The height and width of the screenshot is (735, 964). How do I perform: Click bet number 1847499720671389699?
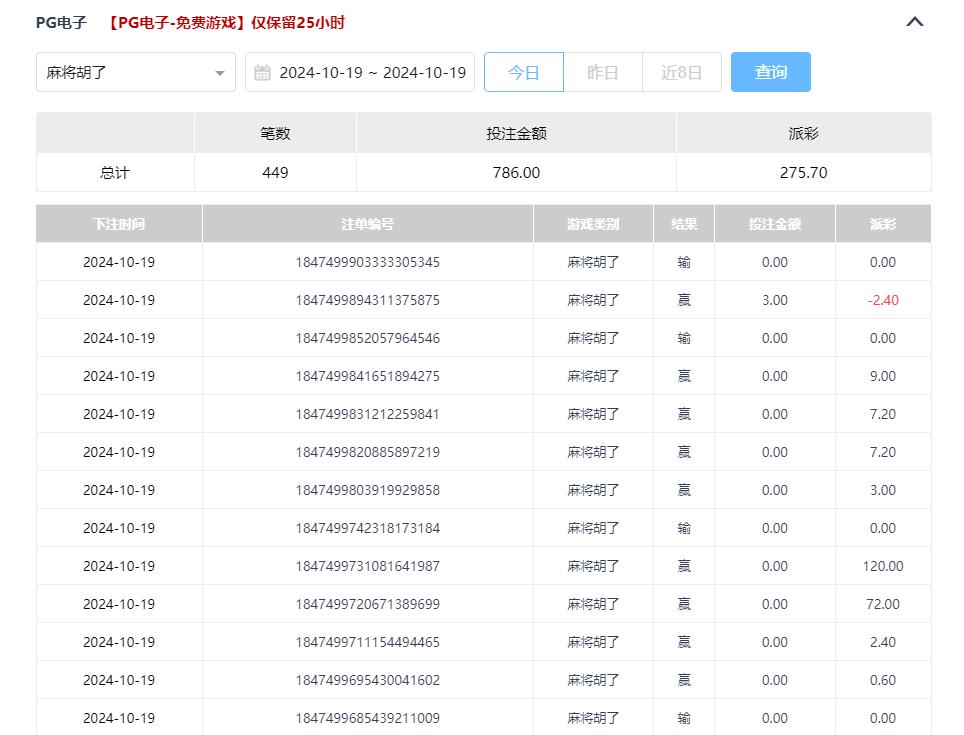click(x=367, y=604)
